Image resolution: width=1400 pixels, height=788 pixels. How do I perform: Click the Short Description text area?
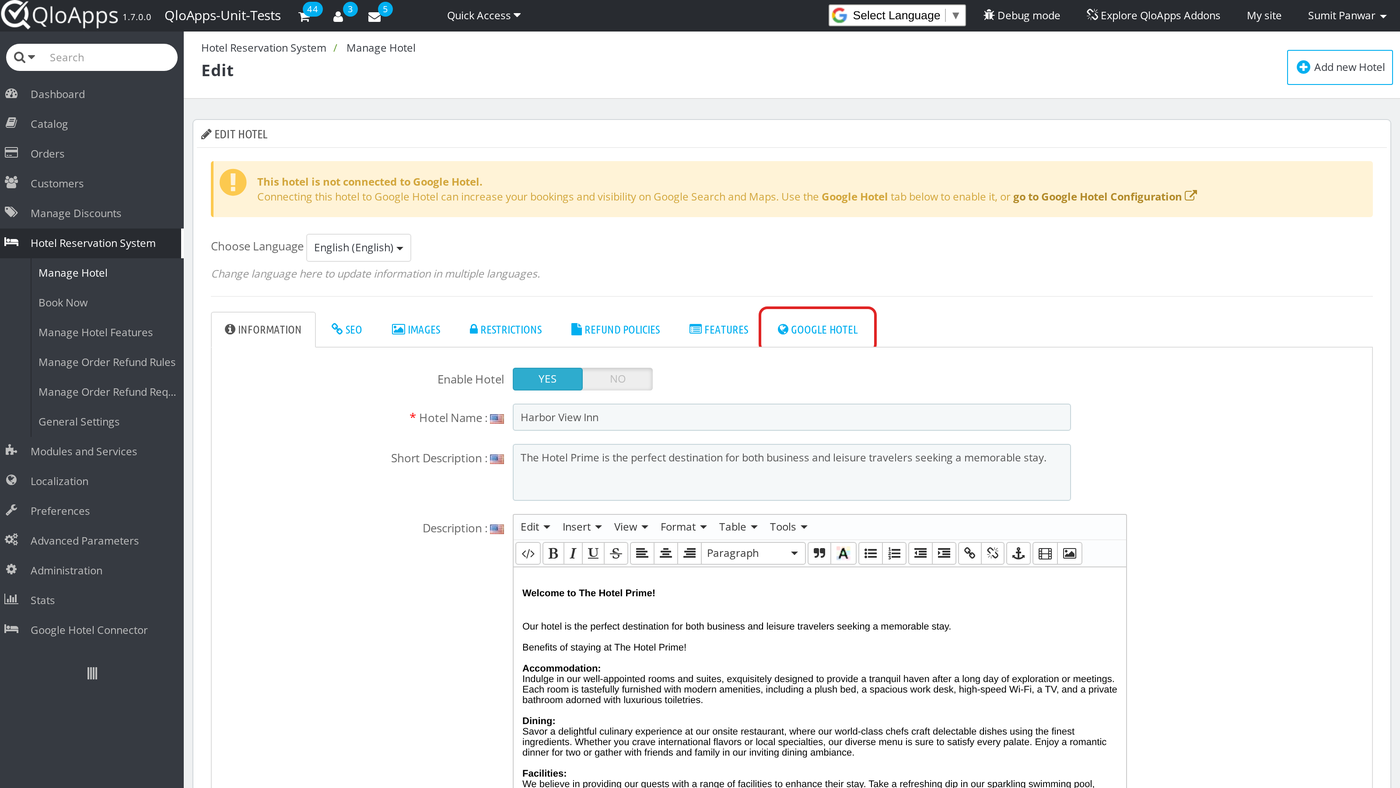tap(791, 472)
